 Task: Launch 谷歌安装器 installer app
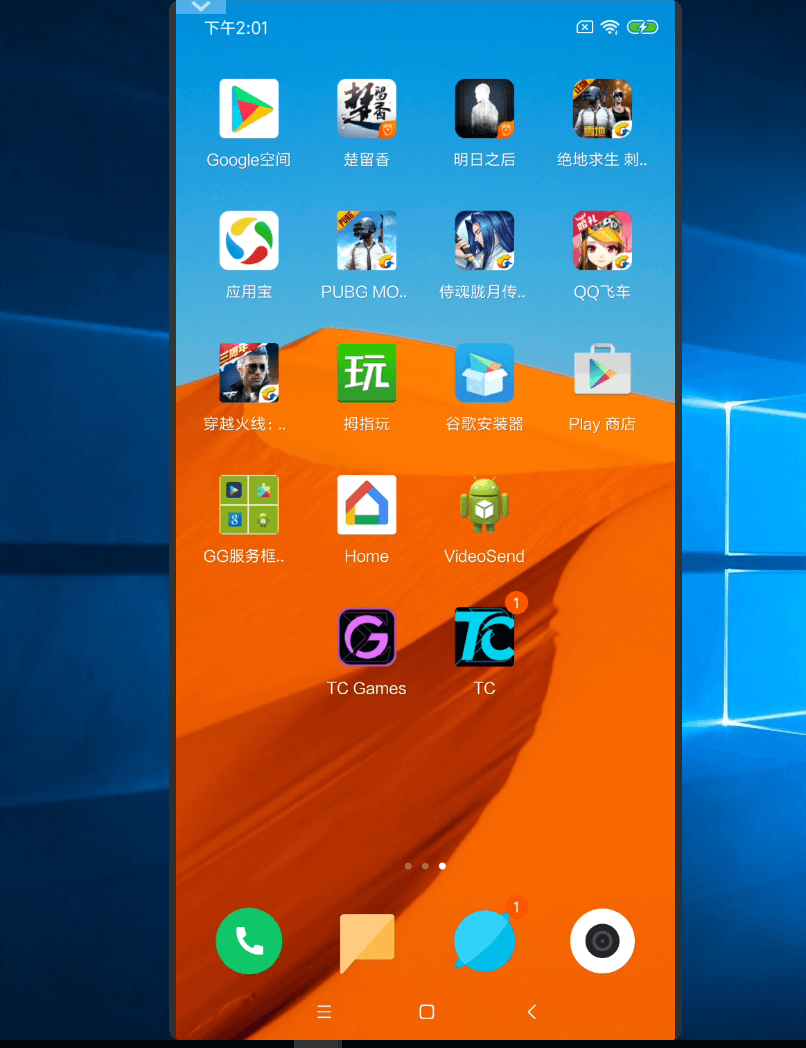coord(484,372)
